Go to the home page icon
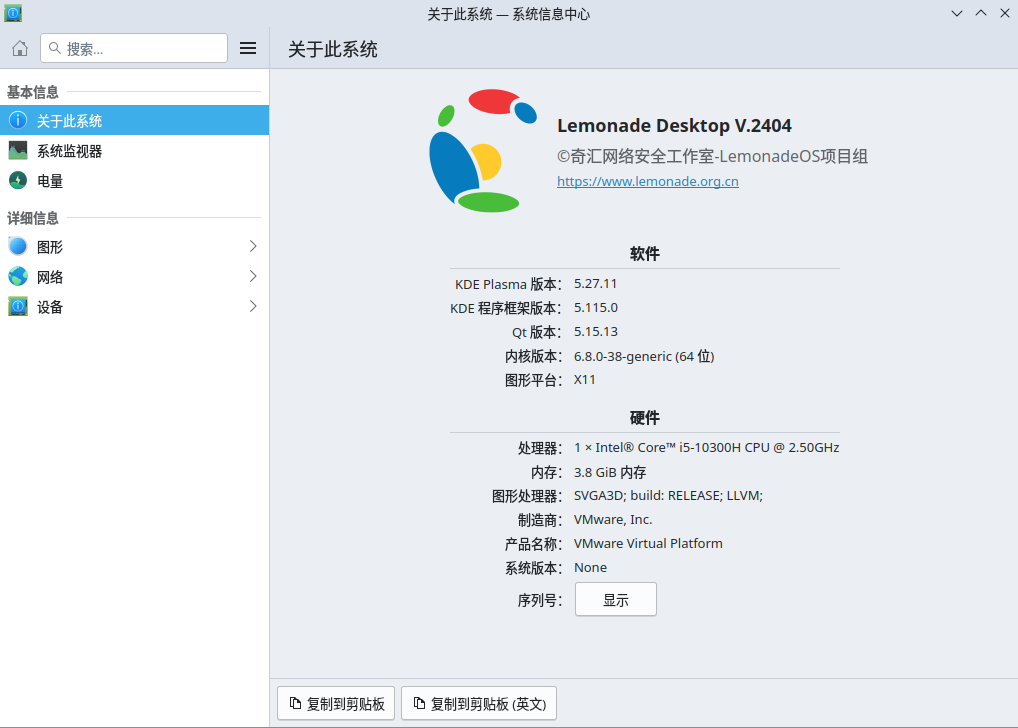The width and height of the screenshot is (1018, 728). pyautogui.click(x=20, y=48)
